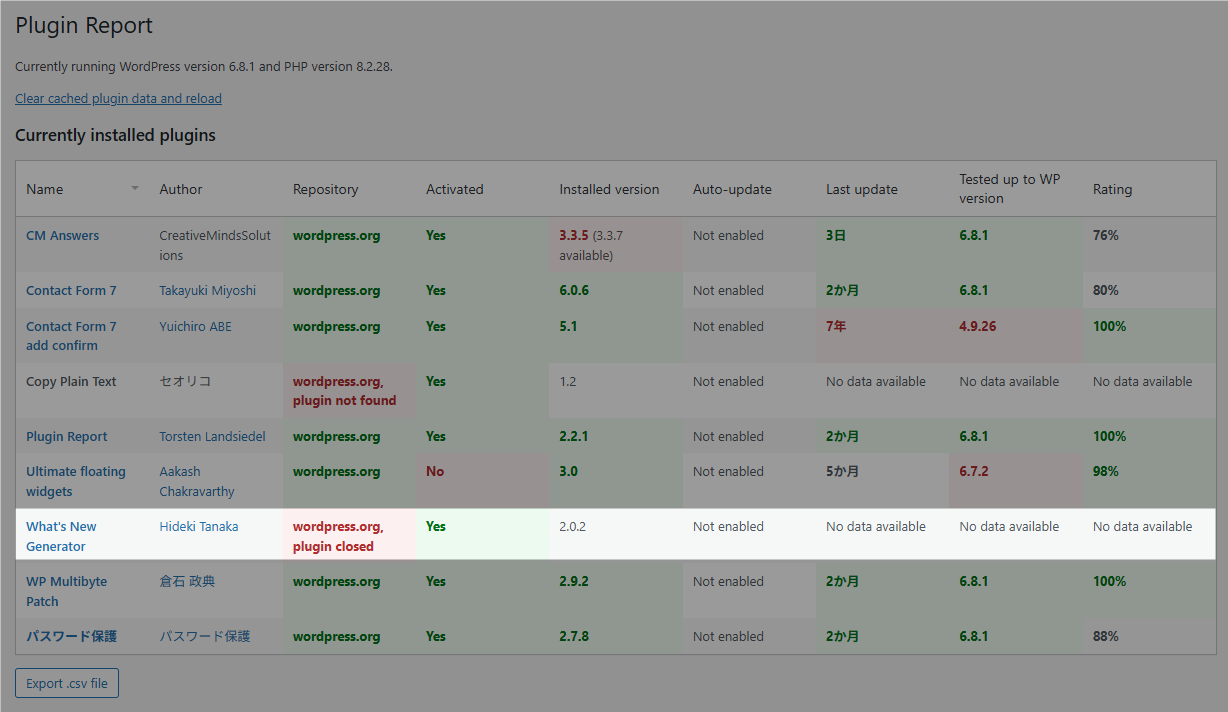Click author link Hideki Tanaka
This screenshot has height=712, width=1228.
point(199,527)
